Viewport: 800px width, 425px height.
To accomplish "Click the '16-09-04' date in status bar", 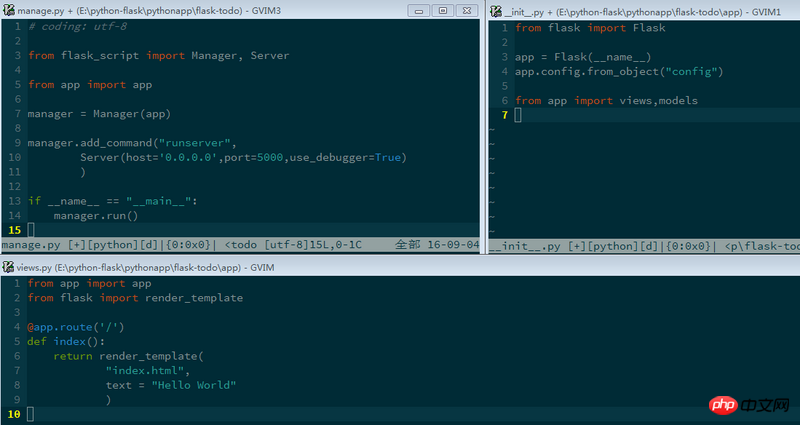I will (x=453, y=245).
